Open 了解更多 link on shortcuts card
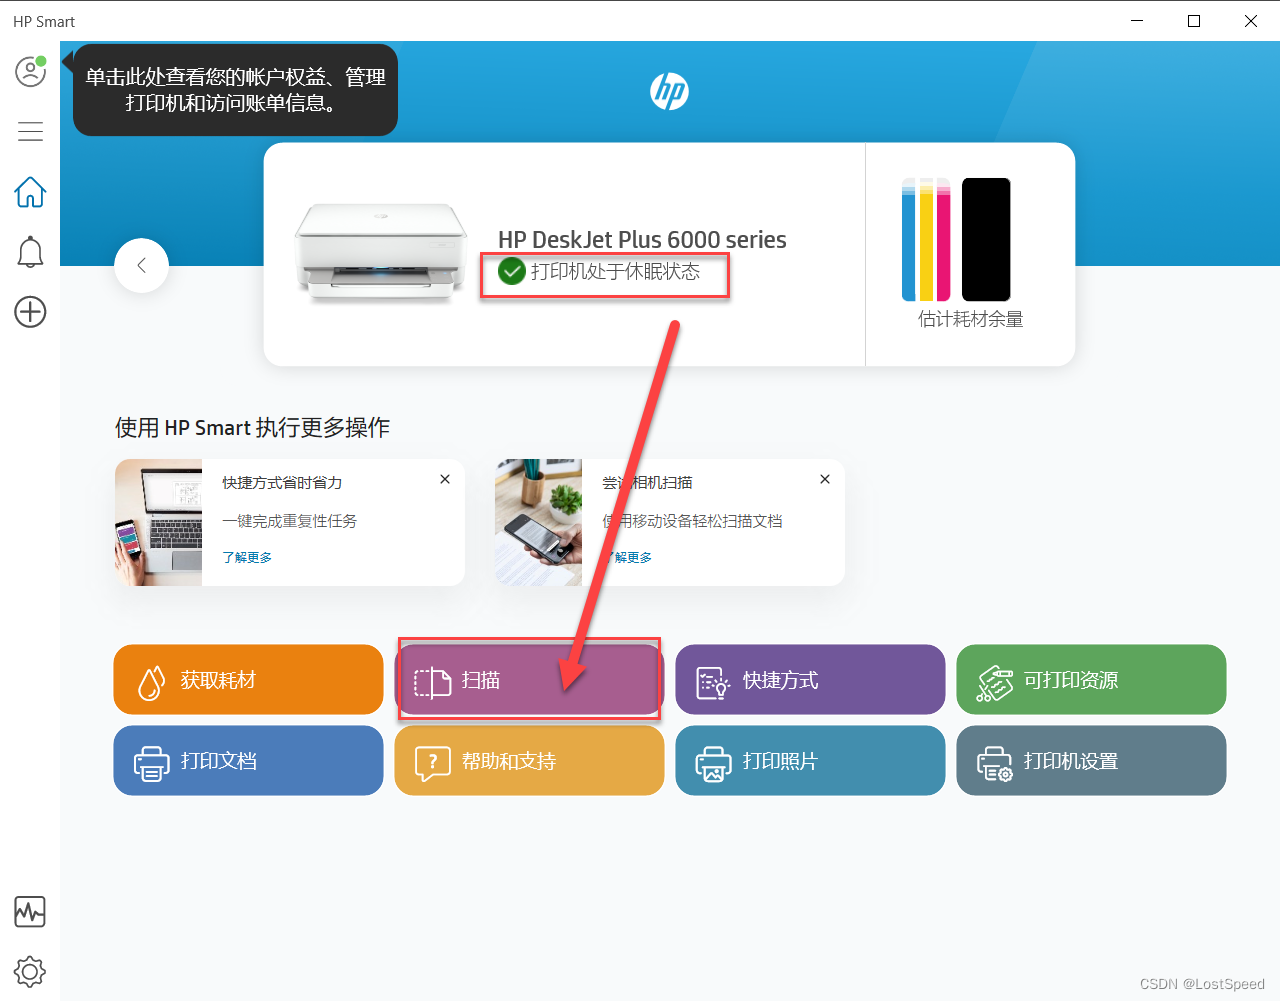Image resolution: width=1280 pixels, height=1001 pixels. (247, 557)
